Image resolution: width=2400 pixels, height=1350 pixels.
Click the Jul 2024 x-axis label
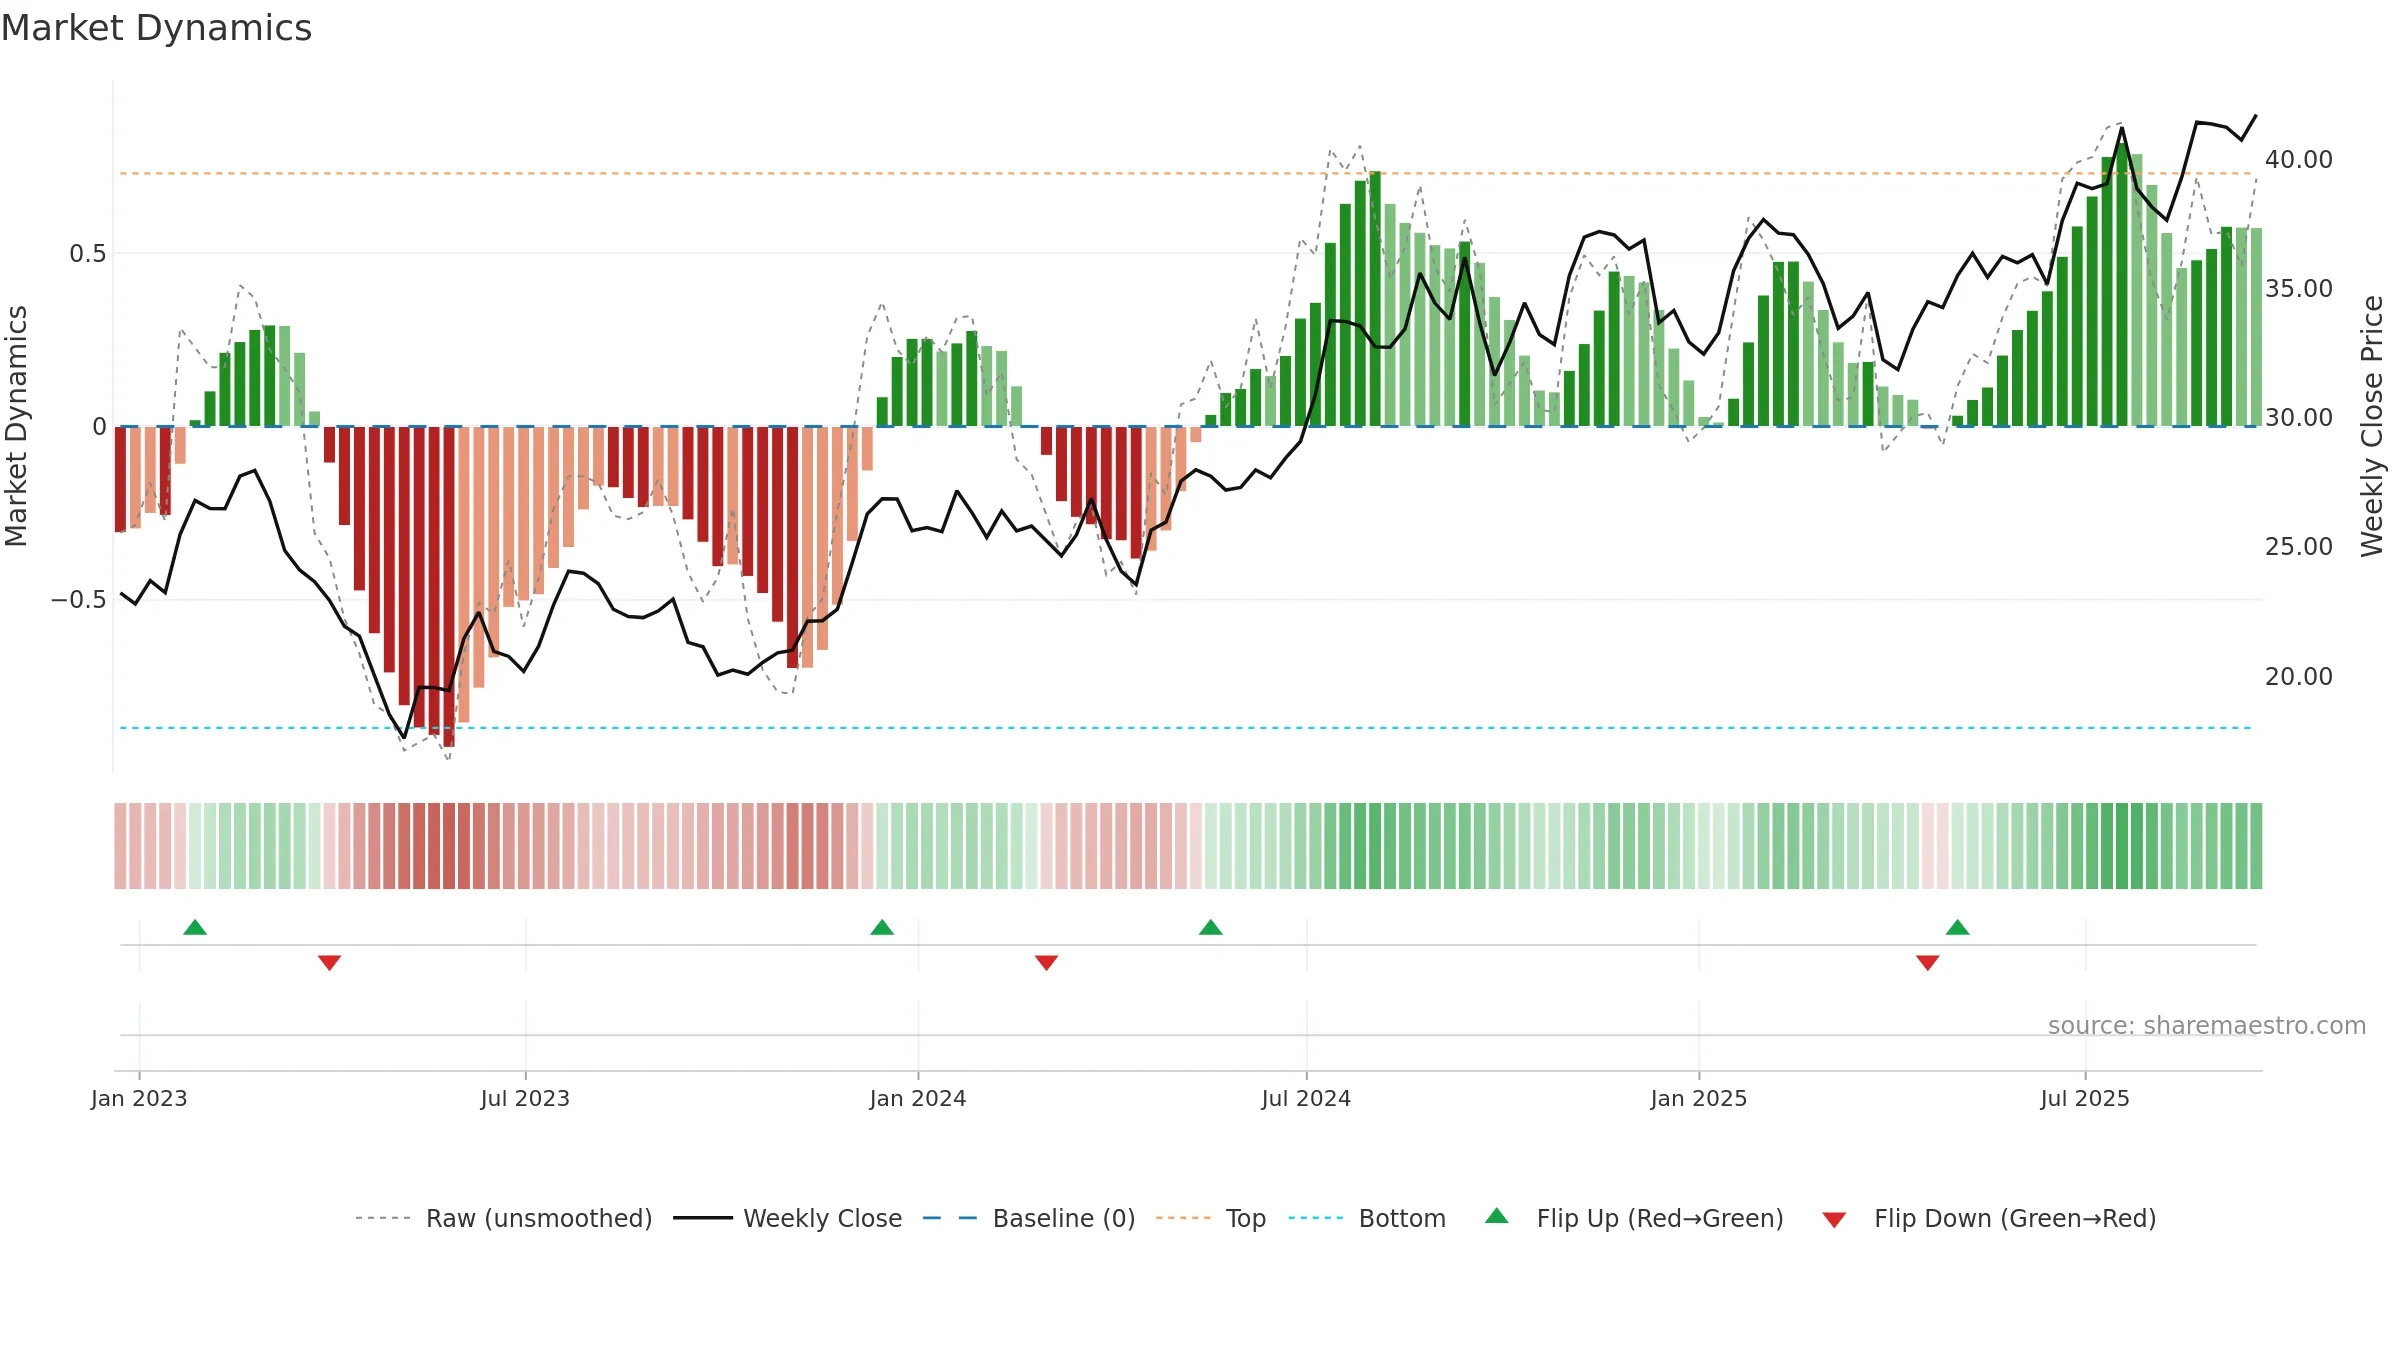point(1306,1098)
